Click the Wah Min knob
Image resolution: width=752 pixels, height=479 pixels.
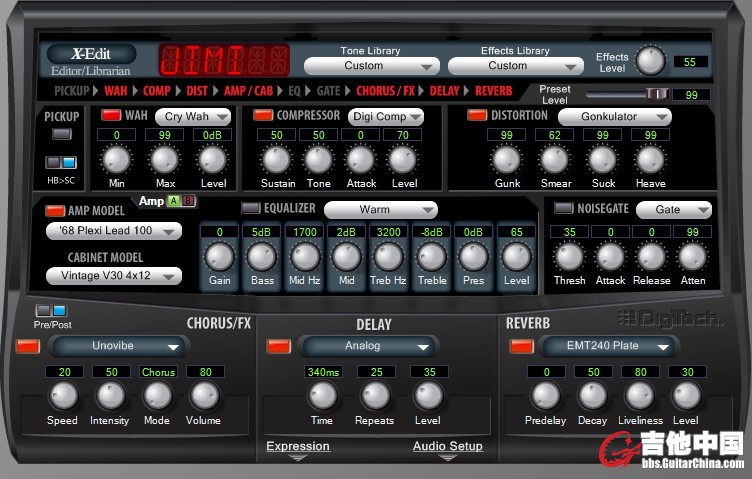[117, 160]
